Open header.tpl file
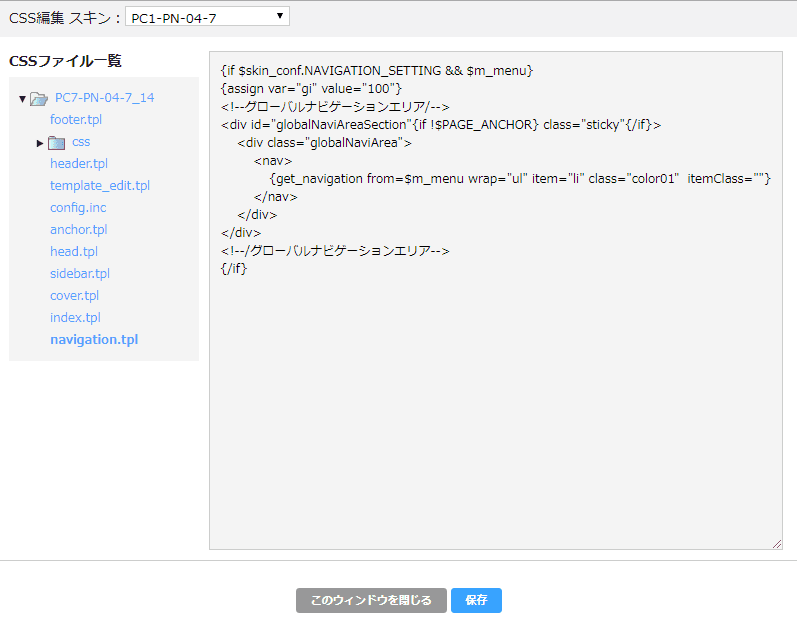The width and height of the screenshot is (797, 637). (x=79, y=164)
